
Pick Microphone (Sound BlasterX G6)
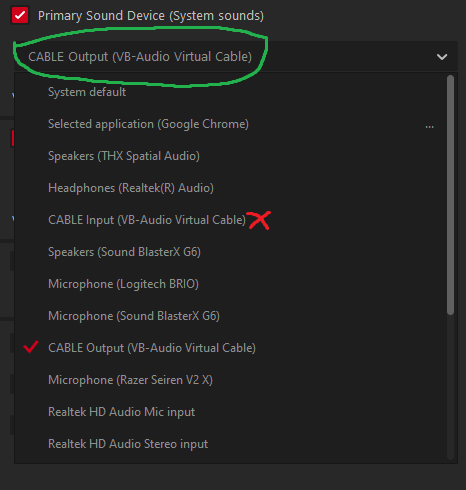click(230, 316)
